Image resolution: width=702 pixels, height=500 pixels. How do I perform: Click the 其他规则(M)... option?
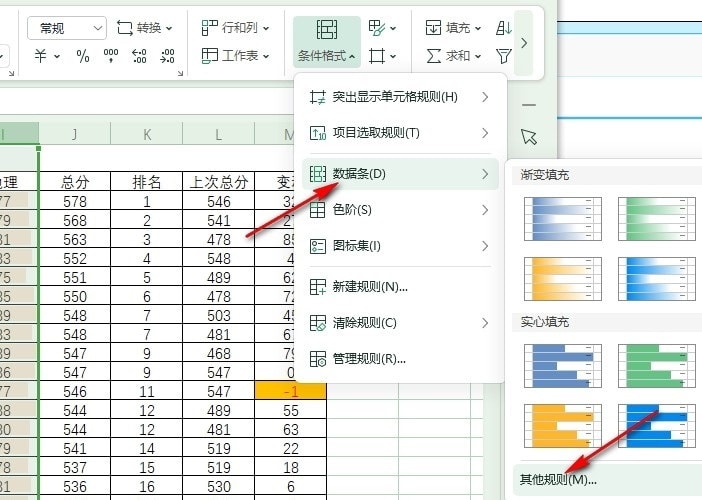point(606,479)
